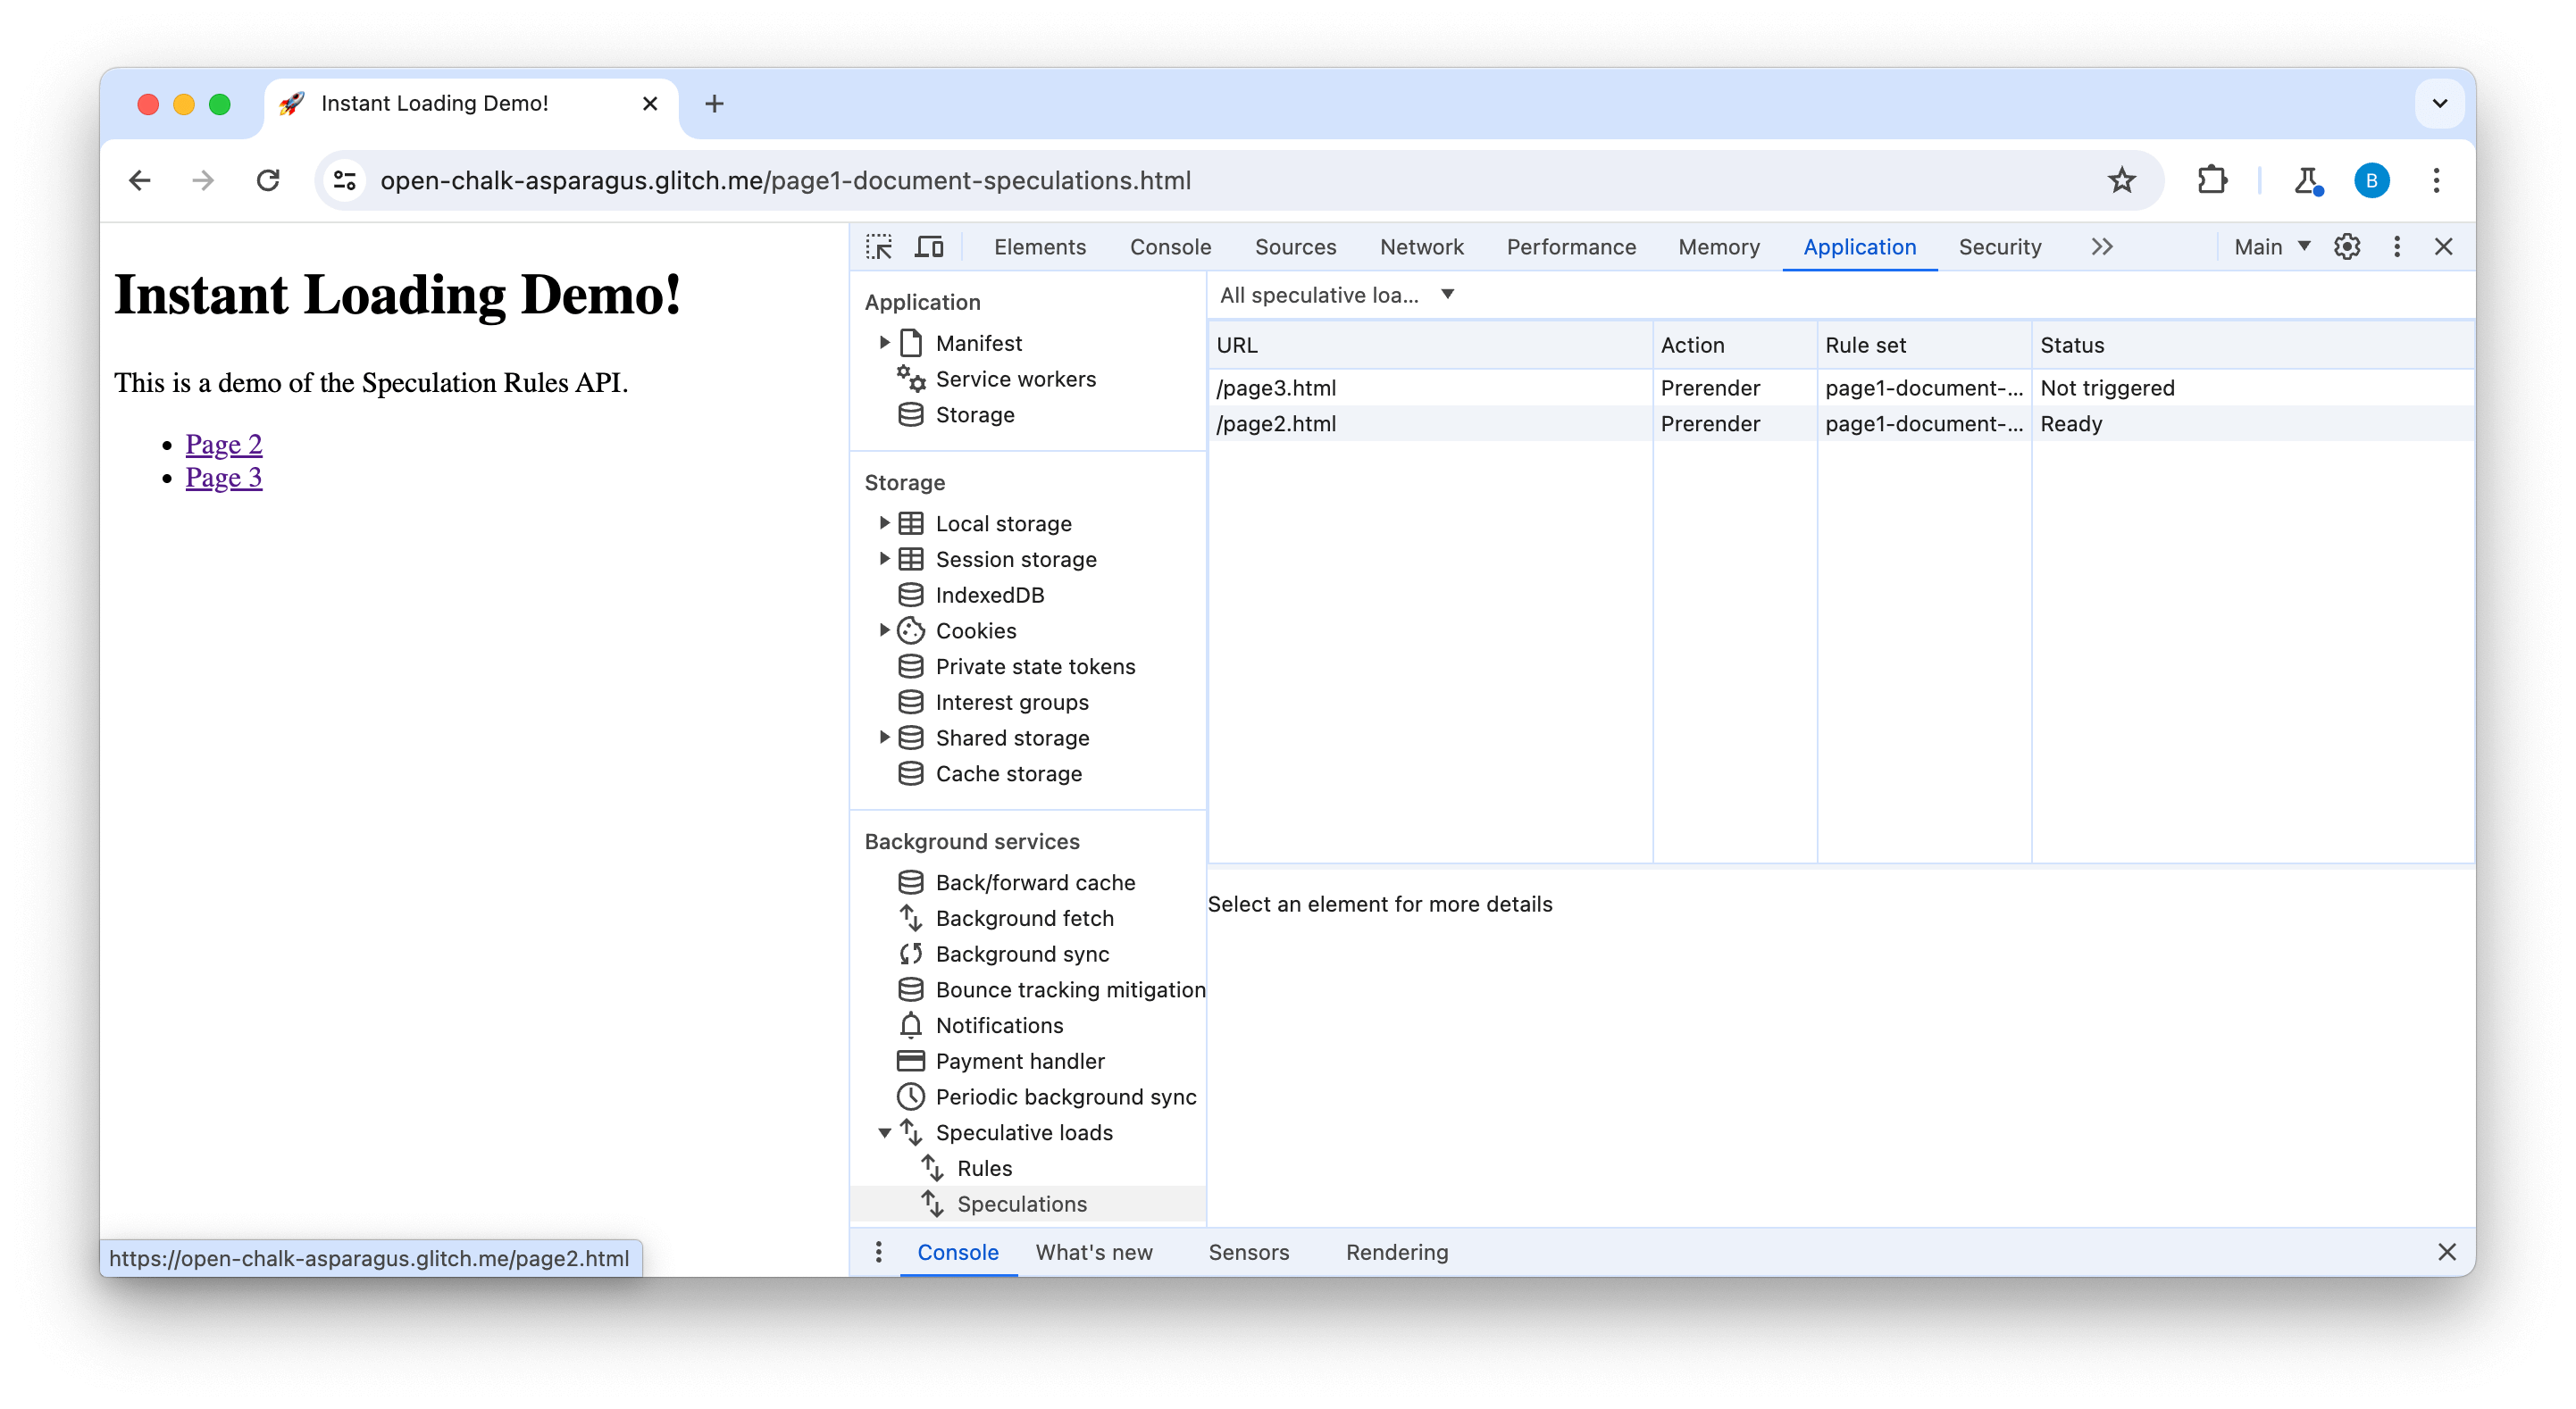The height and width of the screenshot is (1409, 2576).
Task: Click the overflow menu icon in DevTools
Action: [2394, 246]
